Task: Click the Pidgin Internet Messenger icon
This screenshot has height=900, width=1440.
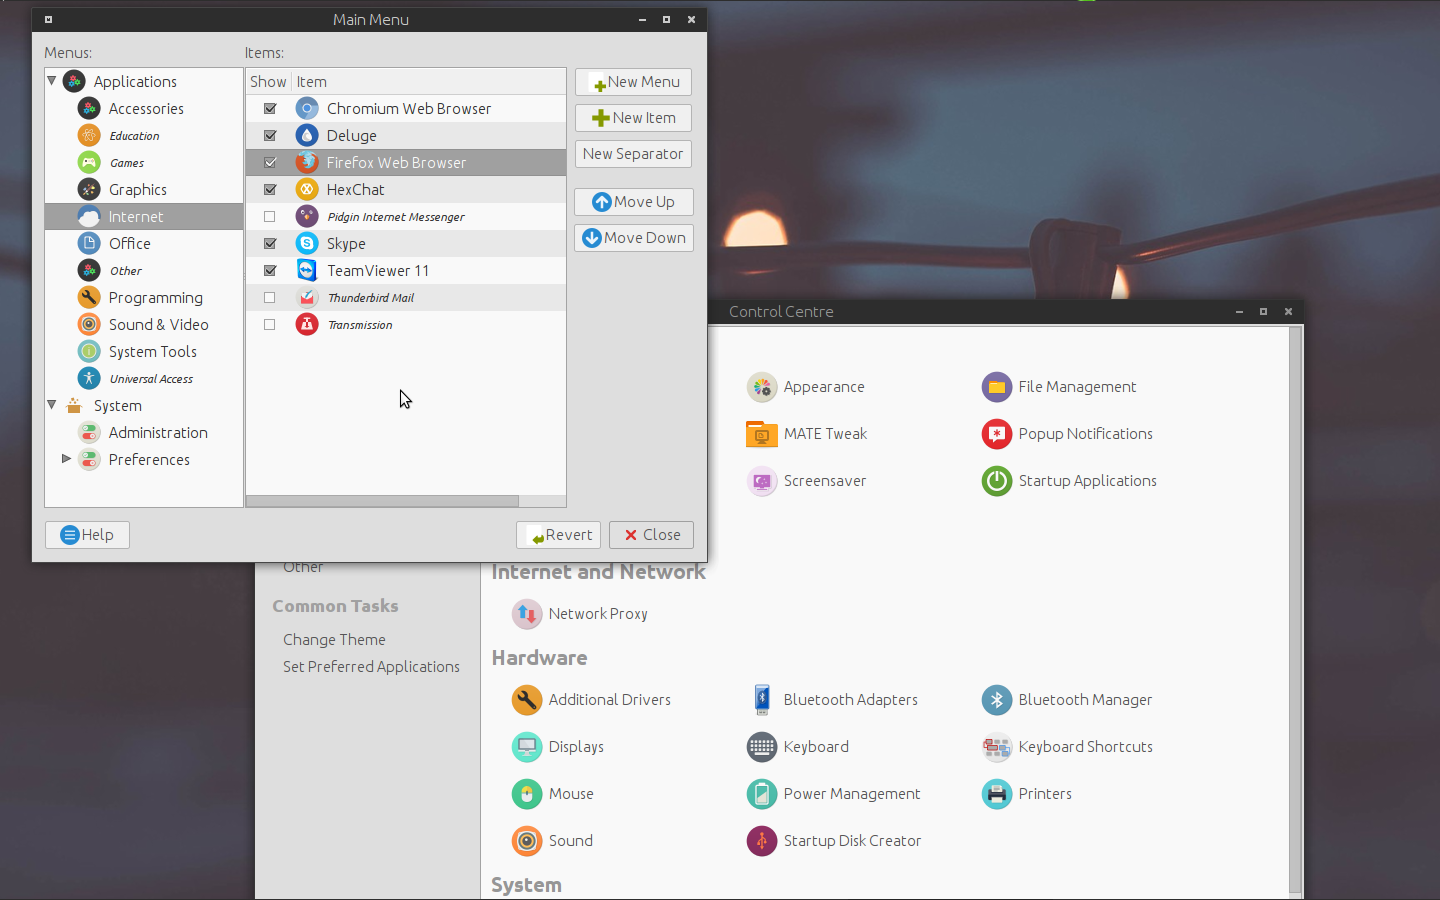Action: tap(307, 216)
